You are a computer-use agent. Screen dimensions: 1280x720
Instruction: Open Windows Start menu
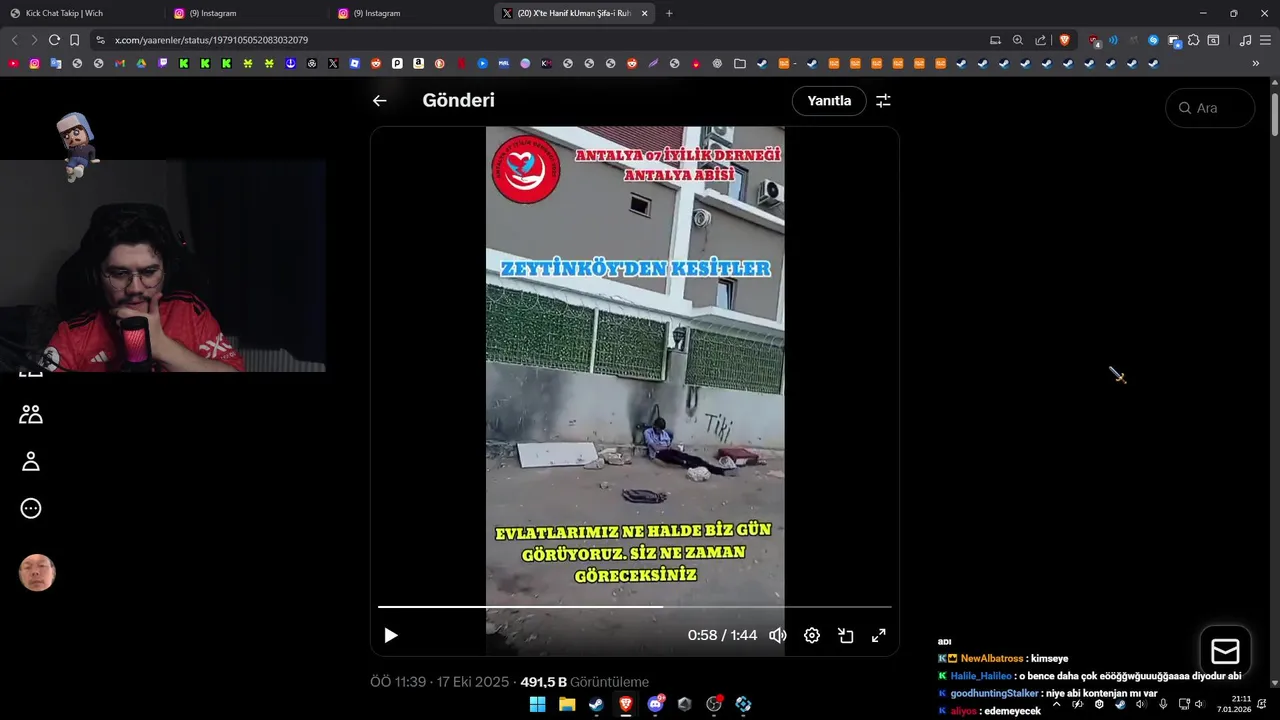537,704
